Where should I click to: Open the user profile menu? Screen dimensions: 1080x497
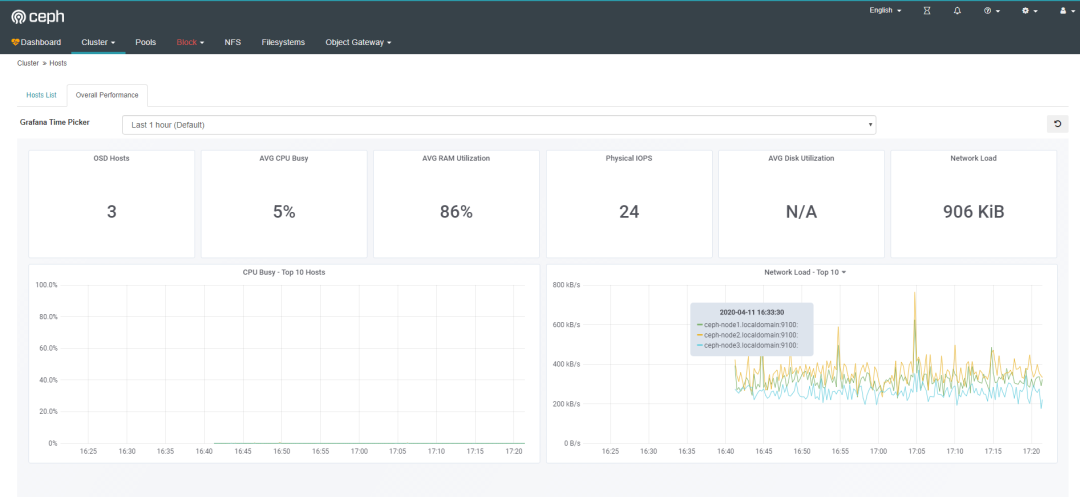[1065, 11]
